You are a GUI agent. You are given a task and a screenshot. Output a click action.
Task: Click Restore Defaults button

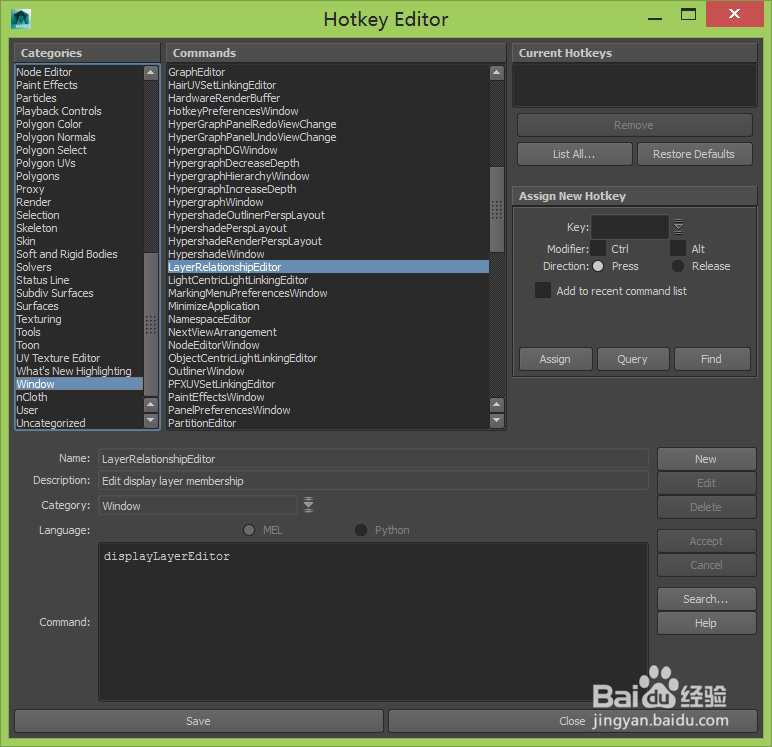(x=694, y=154)
